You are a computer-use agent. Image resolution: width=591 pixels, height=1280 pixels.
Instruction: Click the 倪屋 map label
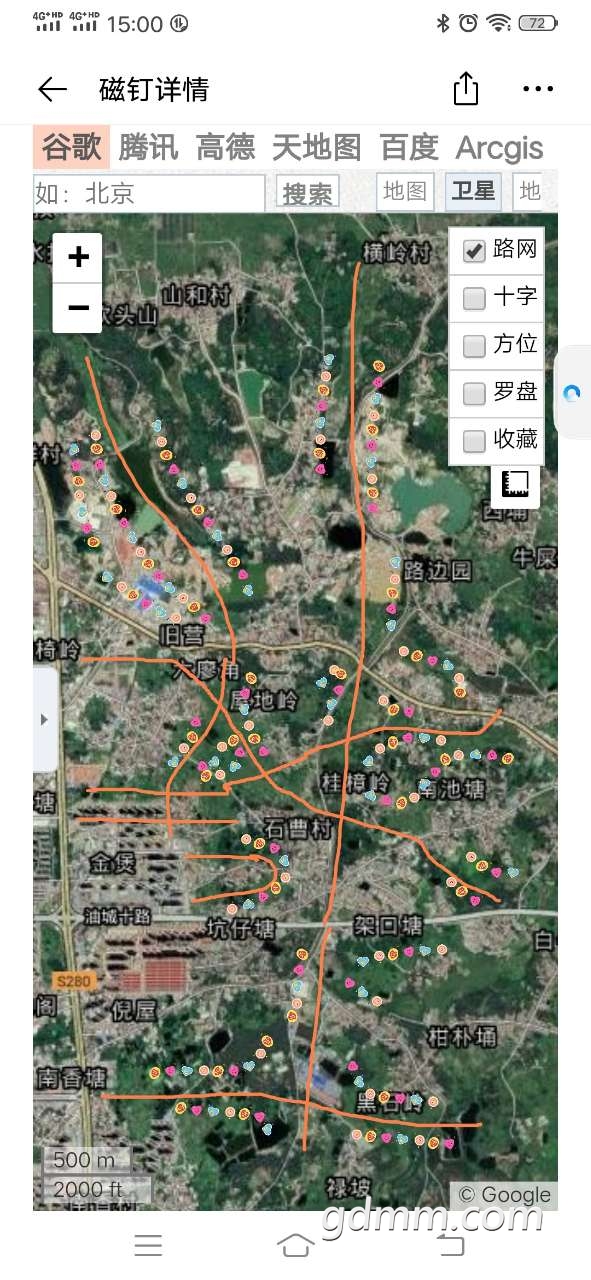[135, 1010]
